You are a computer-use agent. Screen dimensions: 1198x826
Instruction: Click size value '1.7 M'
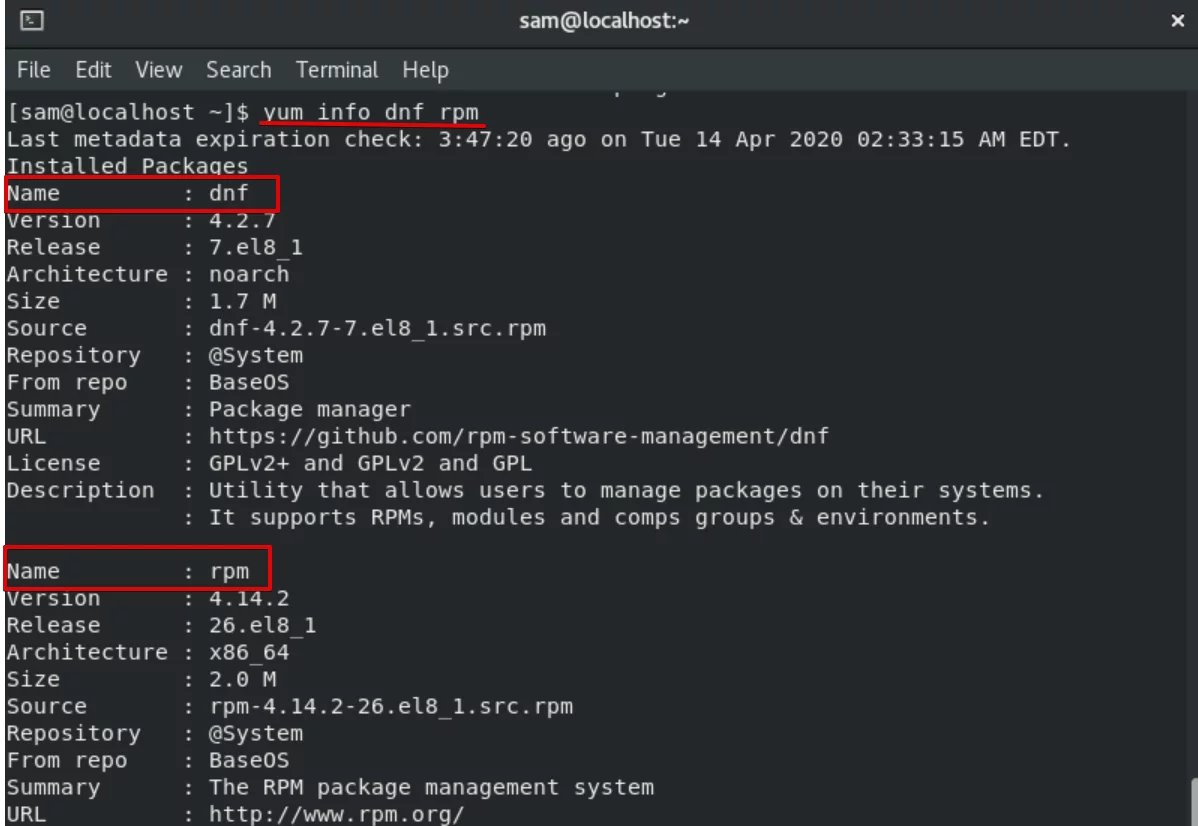point(242,302)
